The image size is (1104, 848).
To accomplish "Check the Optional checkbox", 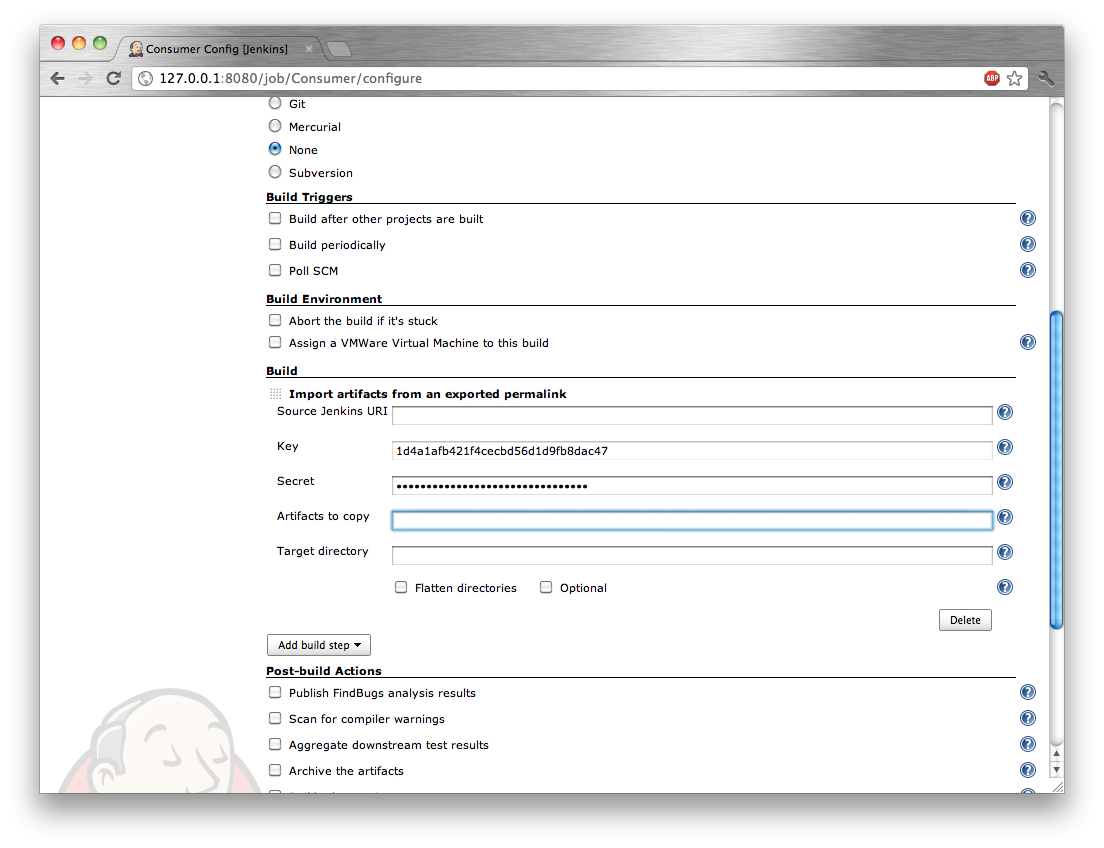I will click(x=546, y=587).
